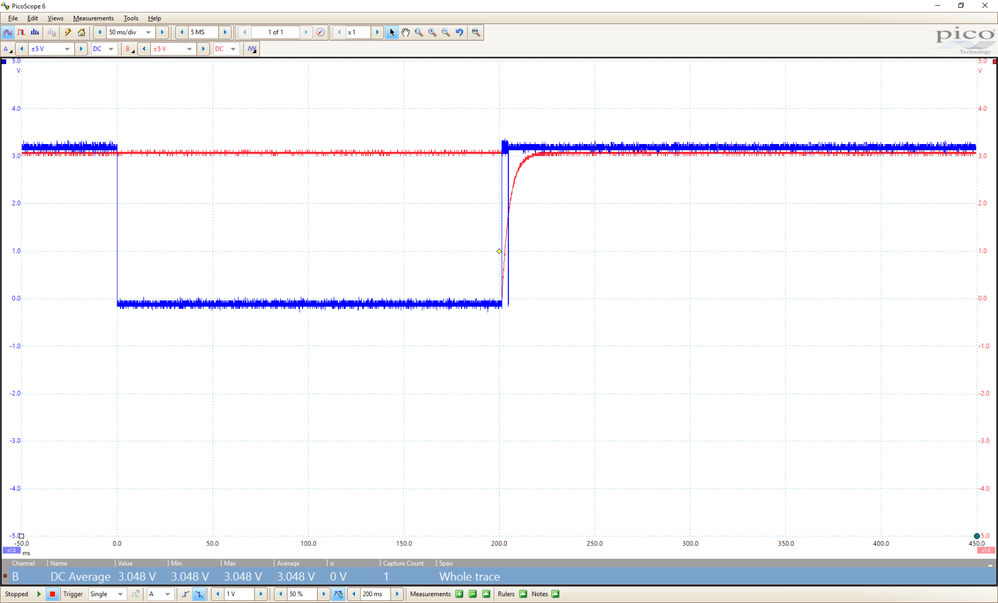This screenshot has height=603, width=998.
Task: Show the Rulers legend
Action: coord(523,594)
